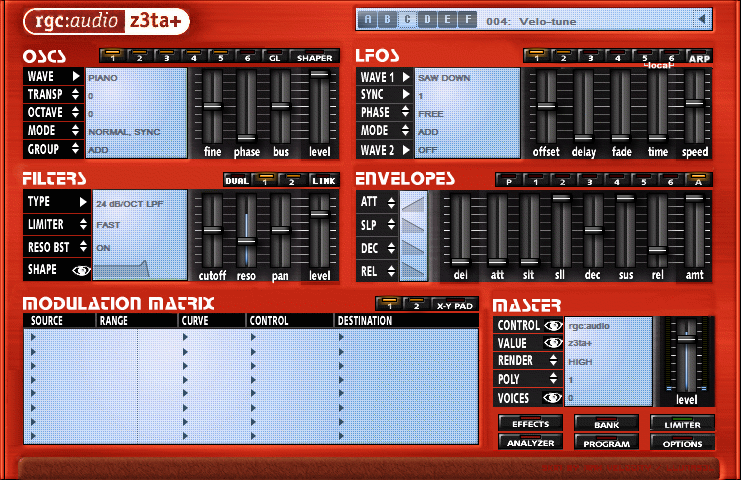Click the modulation matrix page 2 button
741x480 pixels.
(x=416, y=304)
